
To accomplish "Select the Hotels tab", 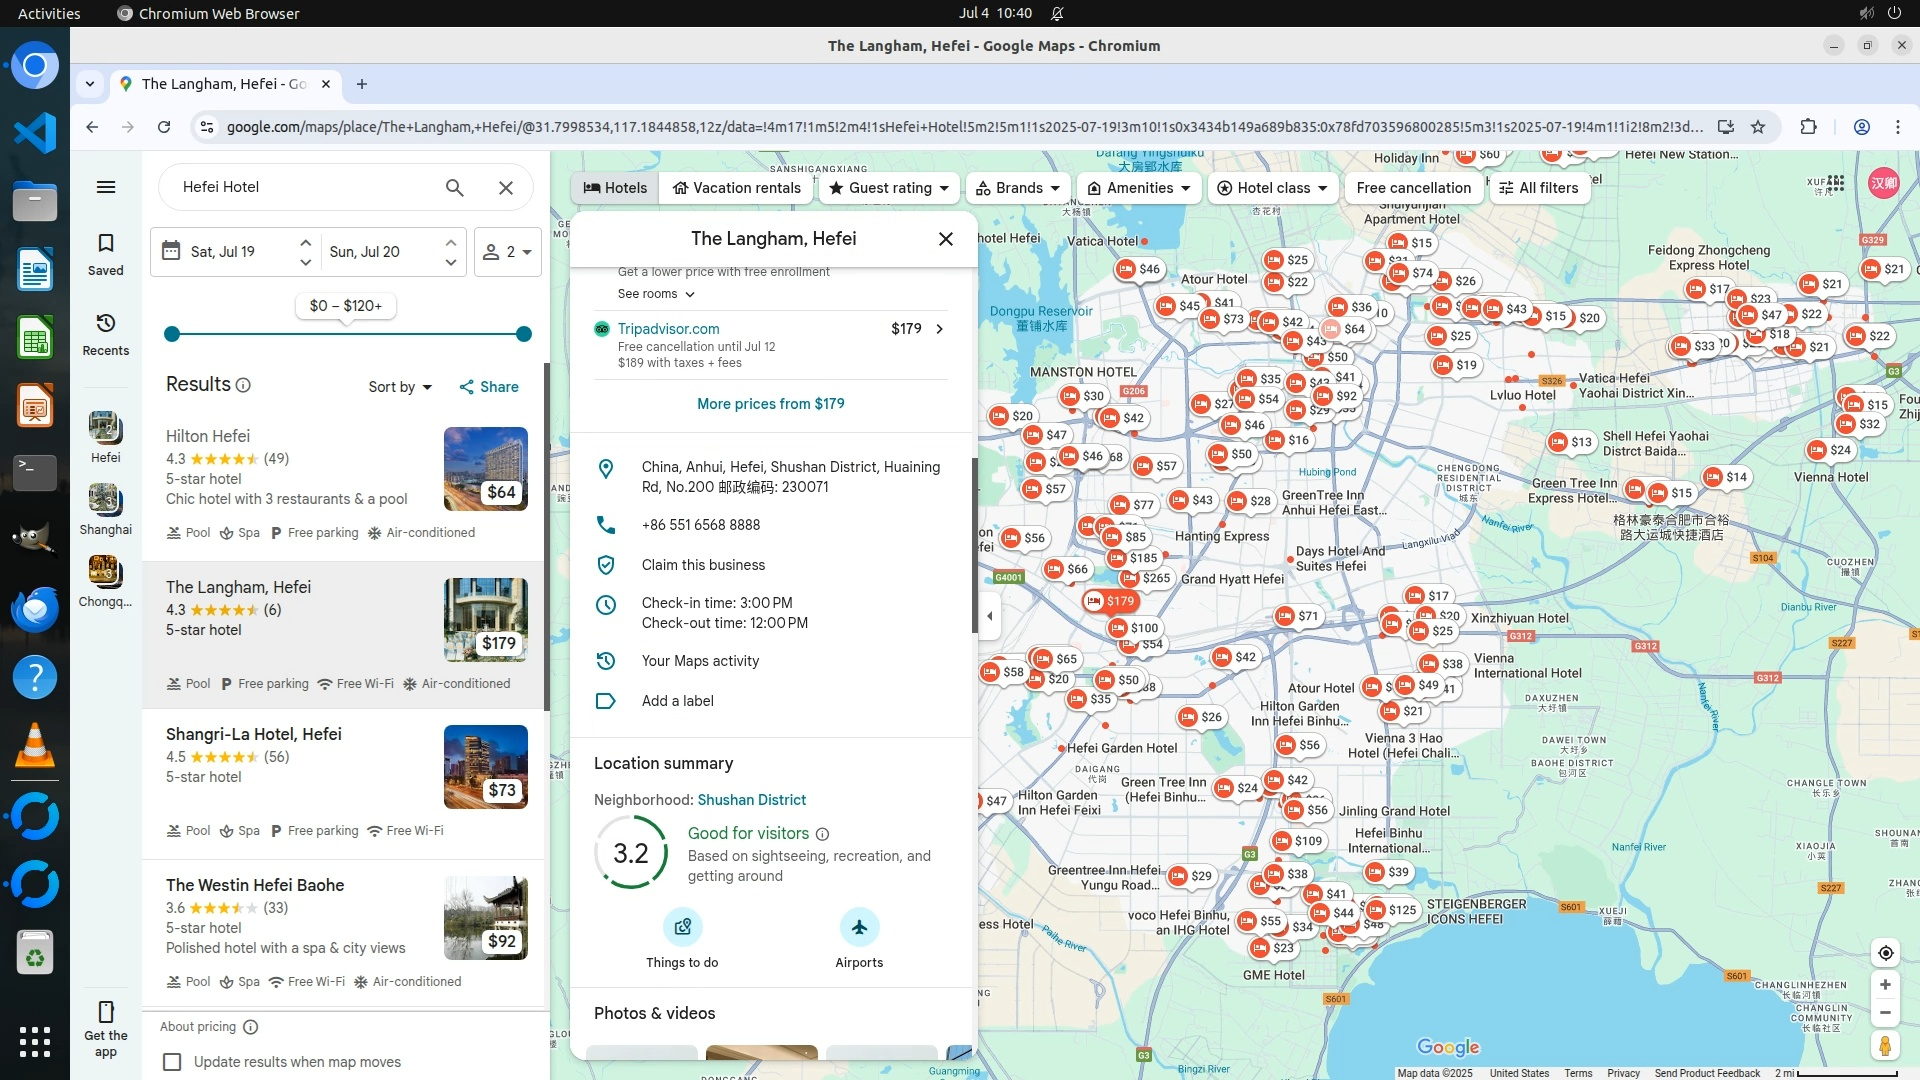I will [x=615, y=188].
